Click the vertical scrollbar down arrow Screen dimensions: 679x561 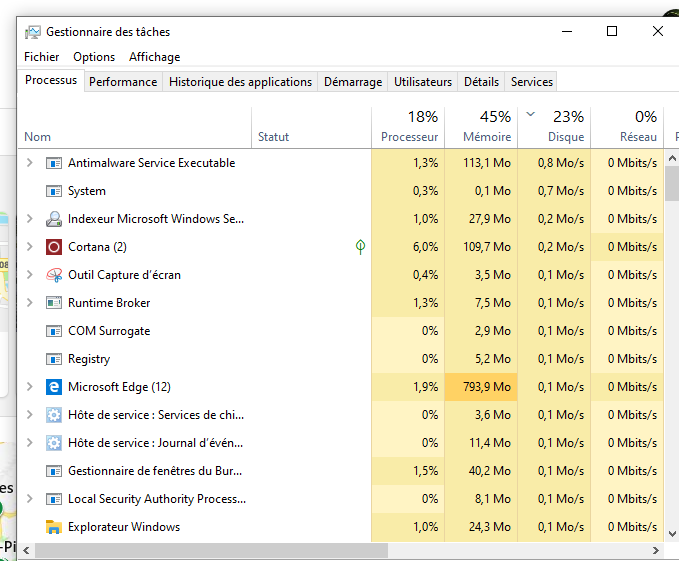click(x=672, y=533)
